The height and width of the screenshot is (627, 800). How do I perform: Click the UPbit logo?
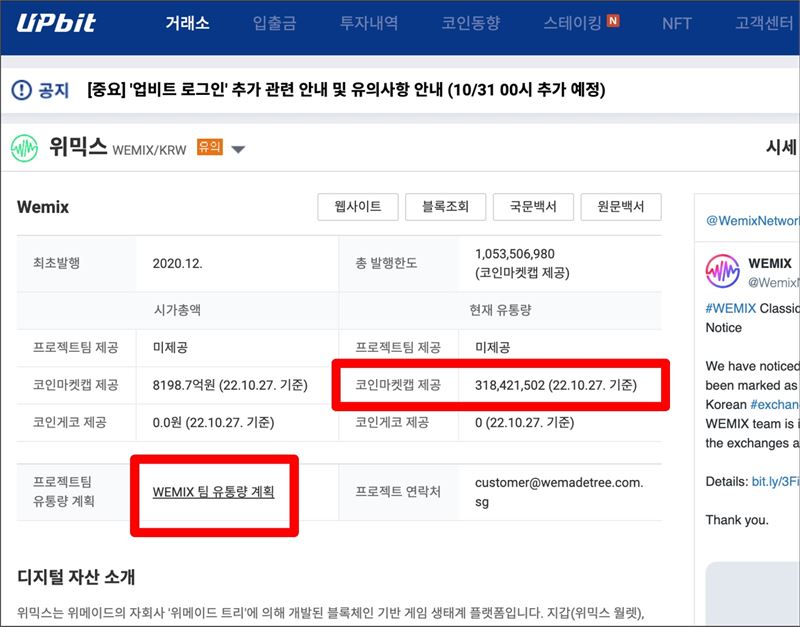coord(56,23)
